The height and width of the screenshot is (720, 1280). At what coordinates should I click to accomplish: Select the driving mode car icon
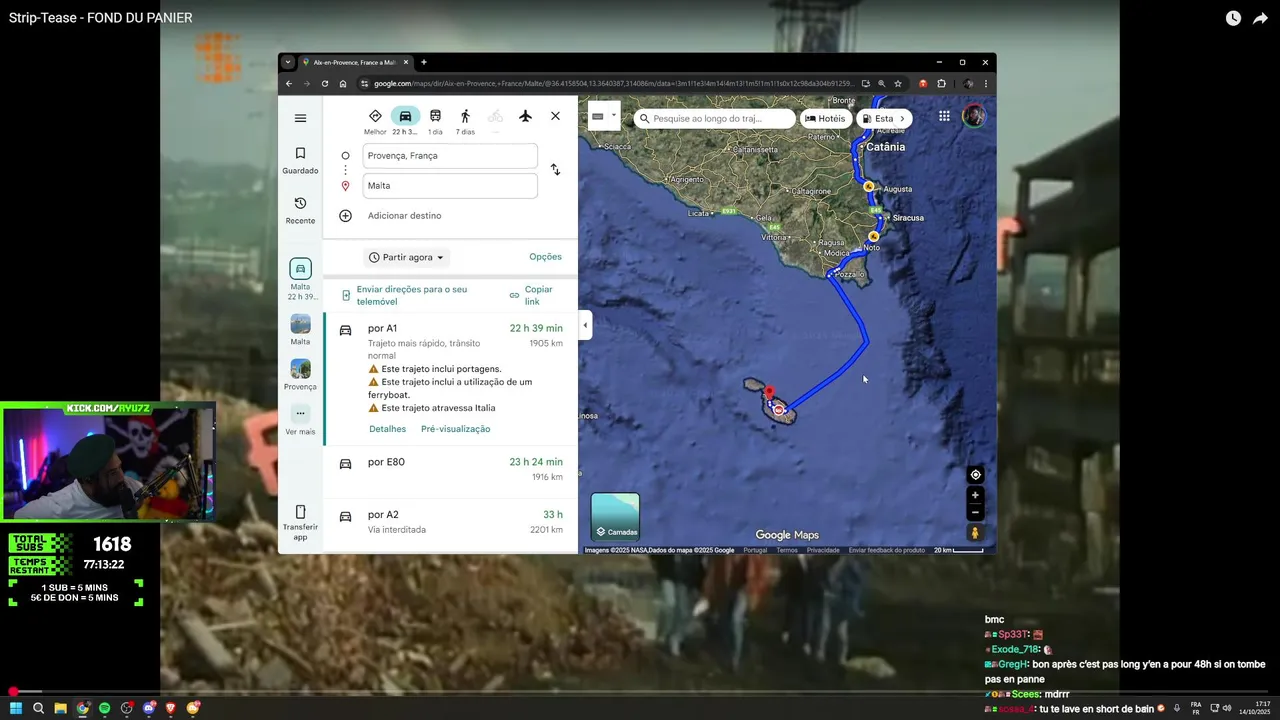tap(405, 116)
